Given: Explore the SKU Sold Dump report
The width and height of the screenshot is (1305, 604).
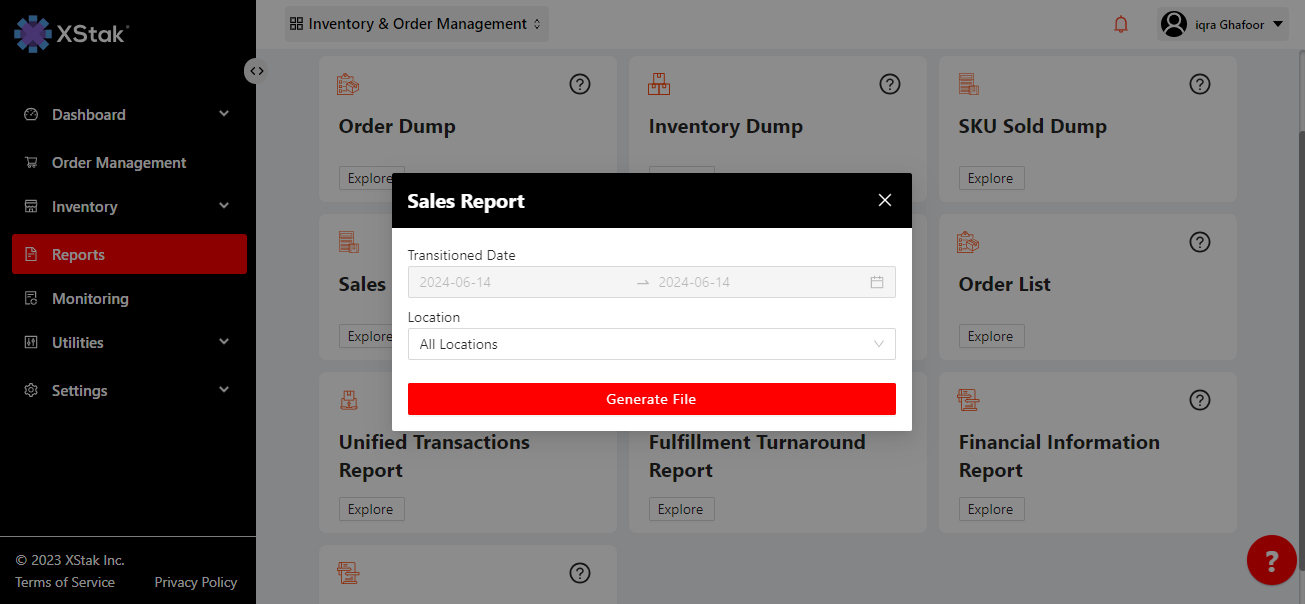Looking at the screenshot, I should [x=990, y=178].
